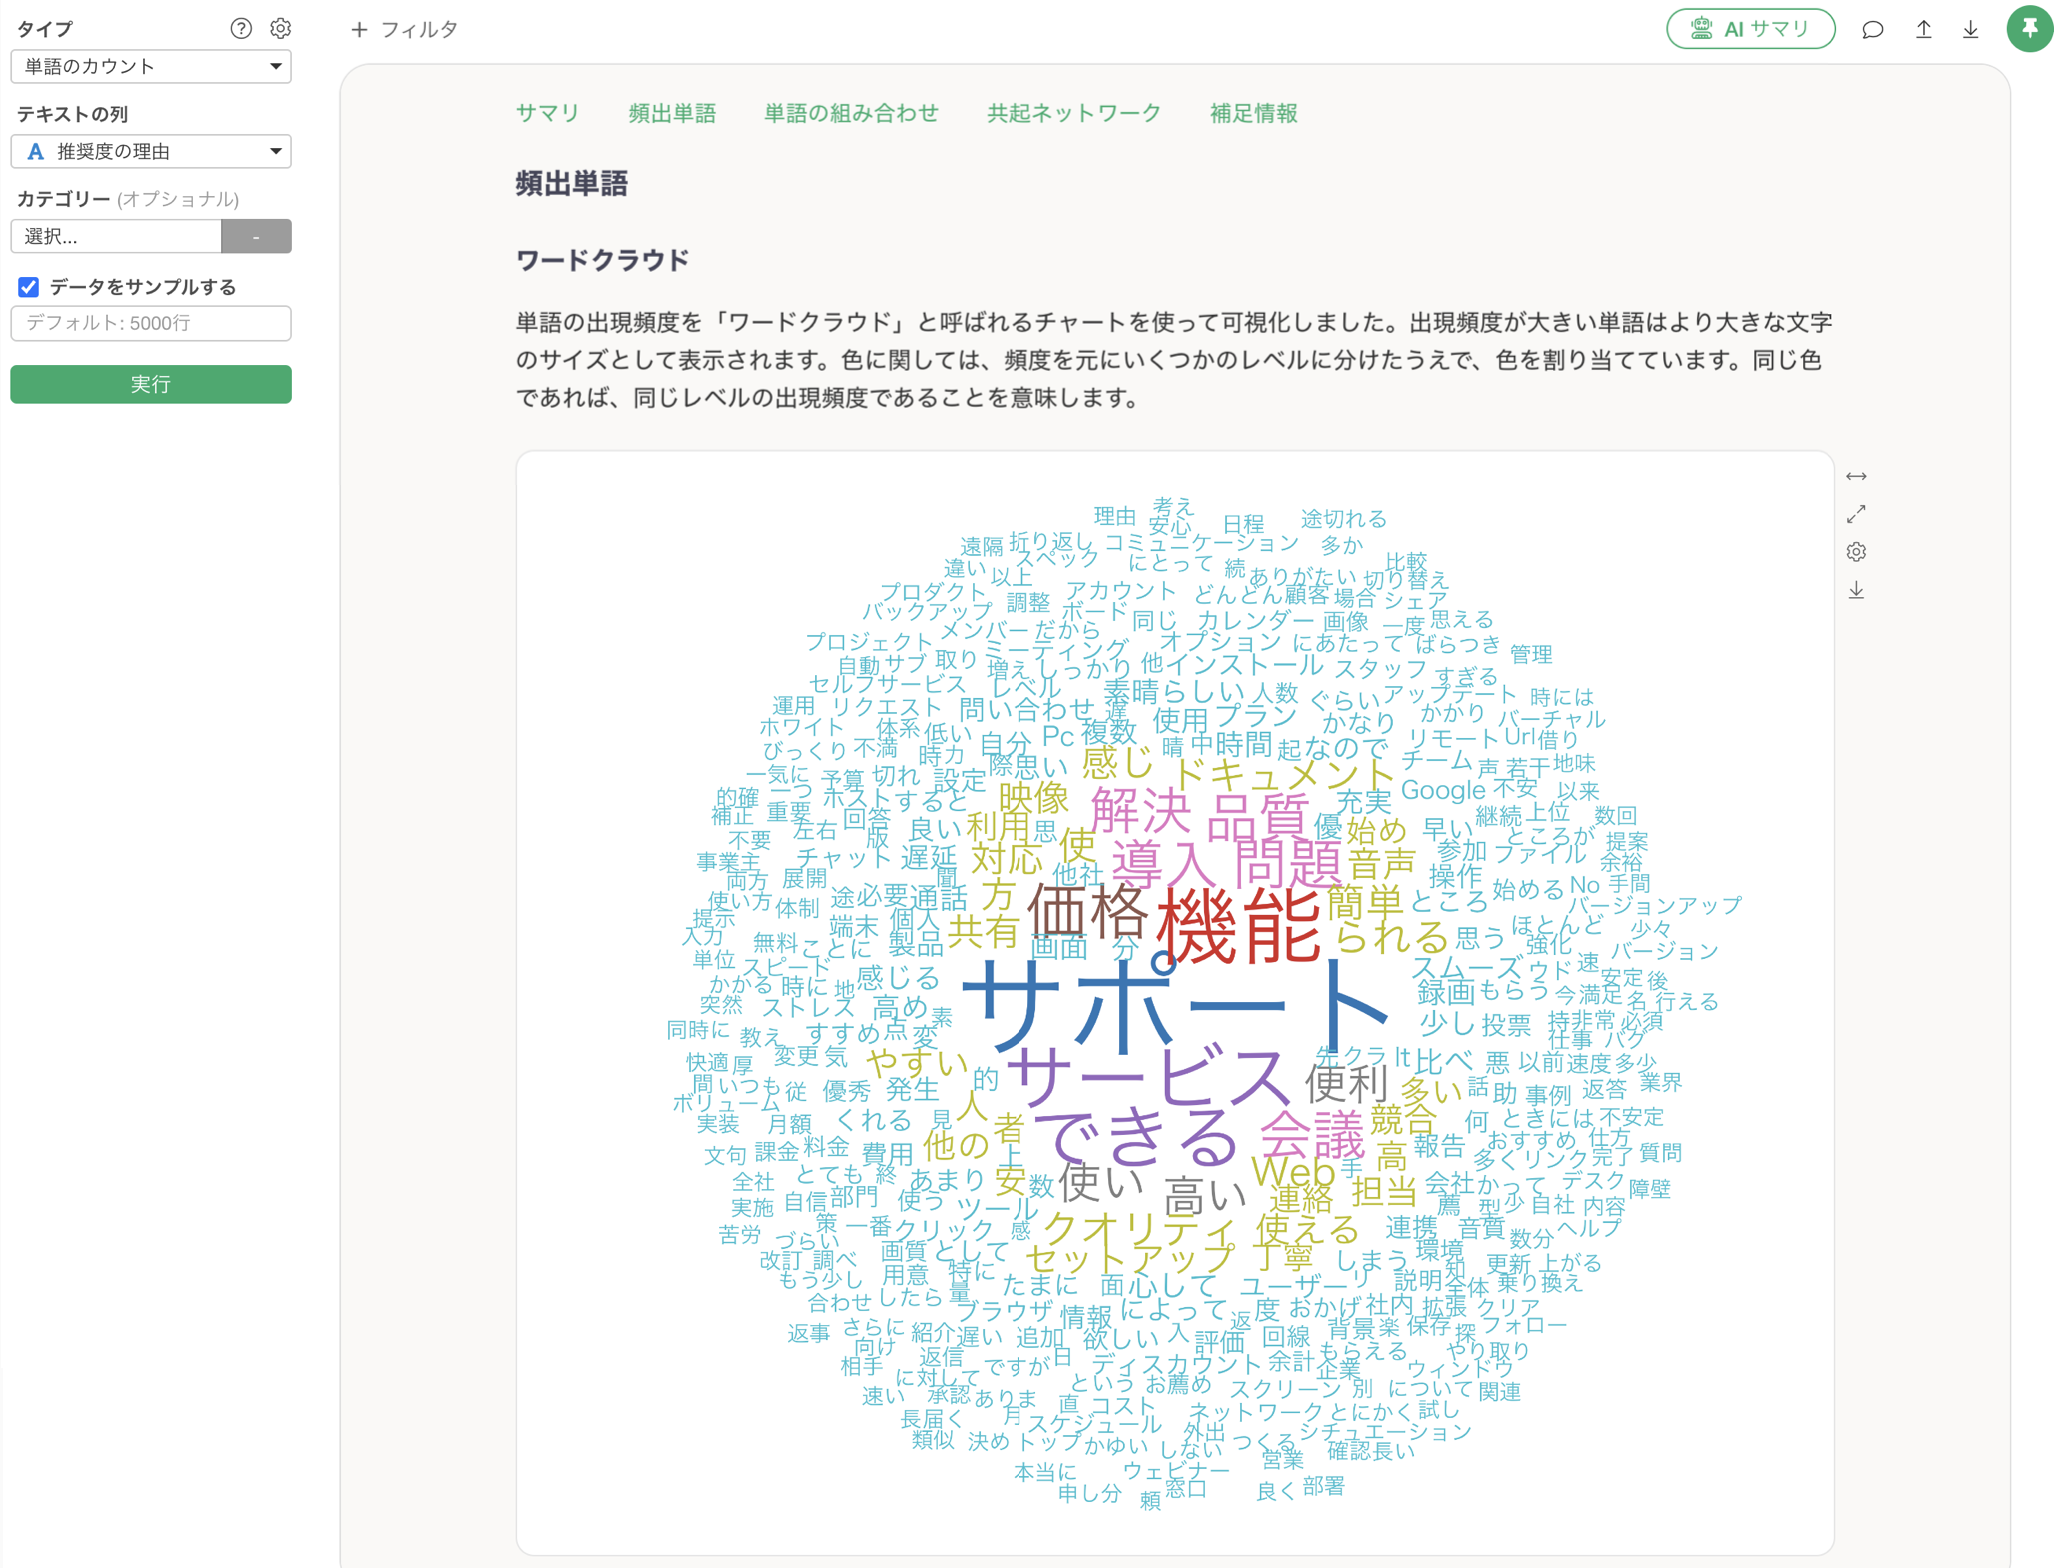Open the 単語のカウント type dropdown
The height and width of the screenshot is (1568, 2054).
pyautogui.click(x=151, y=66)
